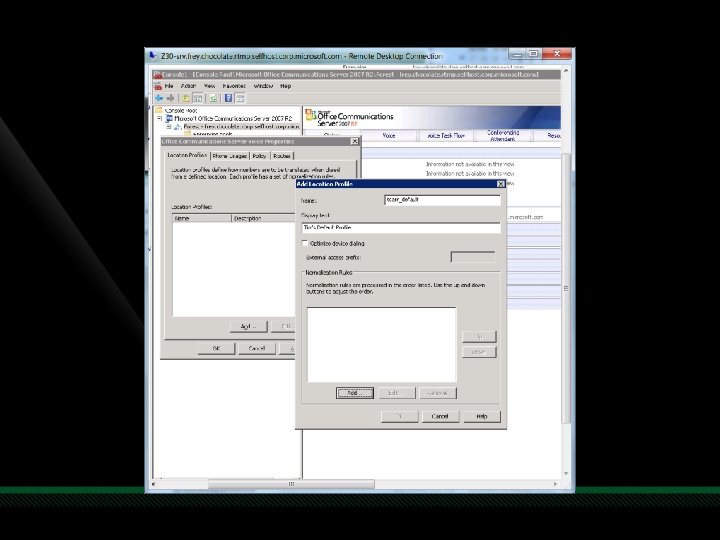The width and height of the screenshot is (720, 540).
Task: Click the show/hide action pane toolbar icon
Action: click(240, 98)
